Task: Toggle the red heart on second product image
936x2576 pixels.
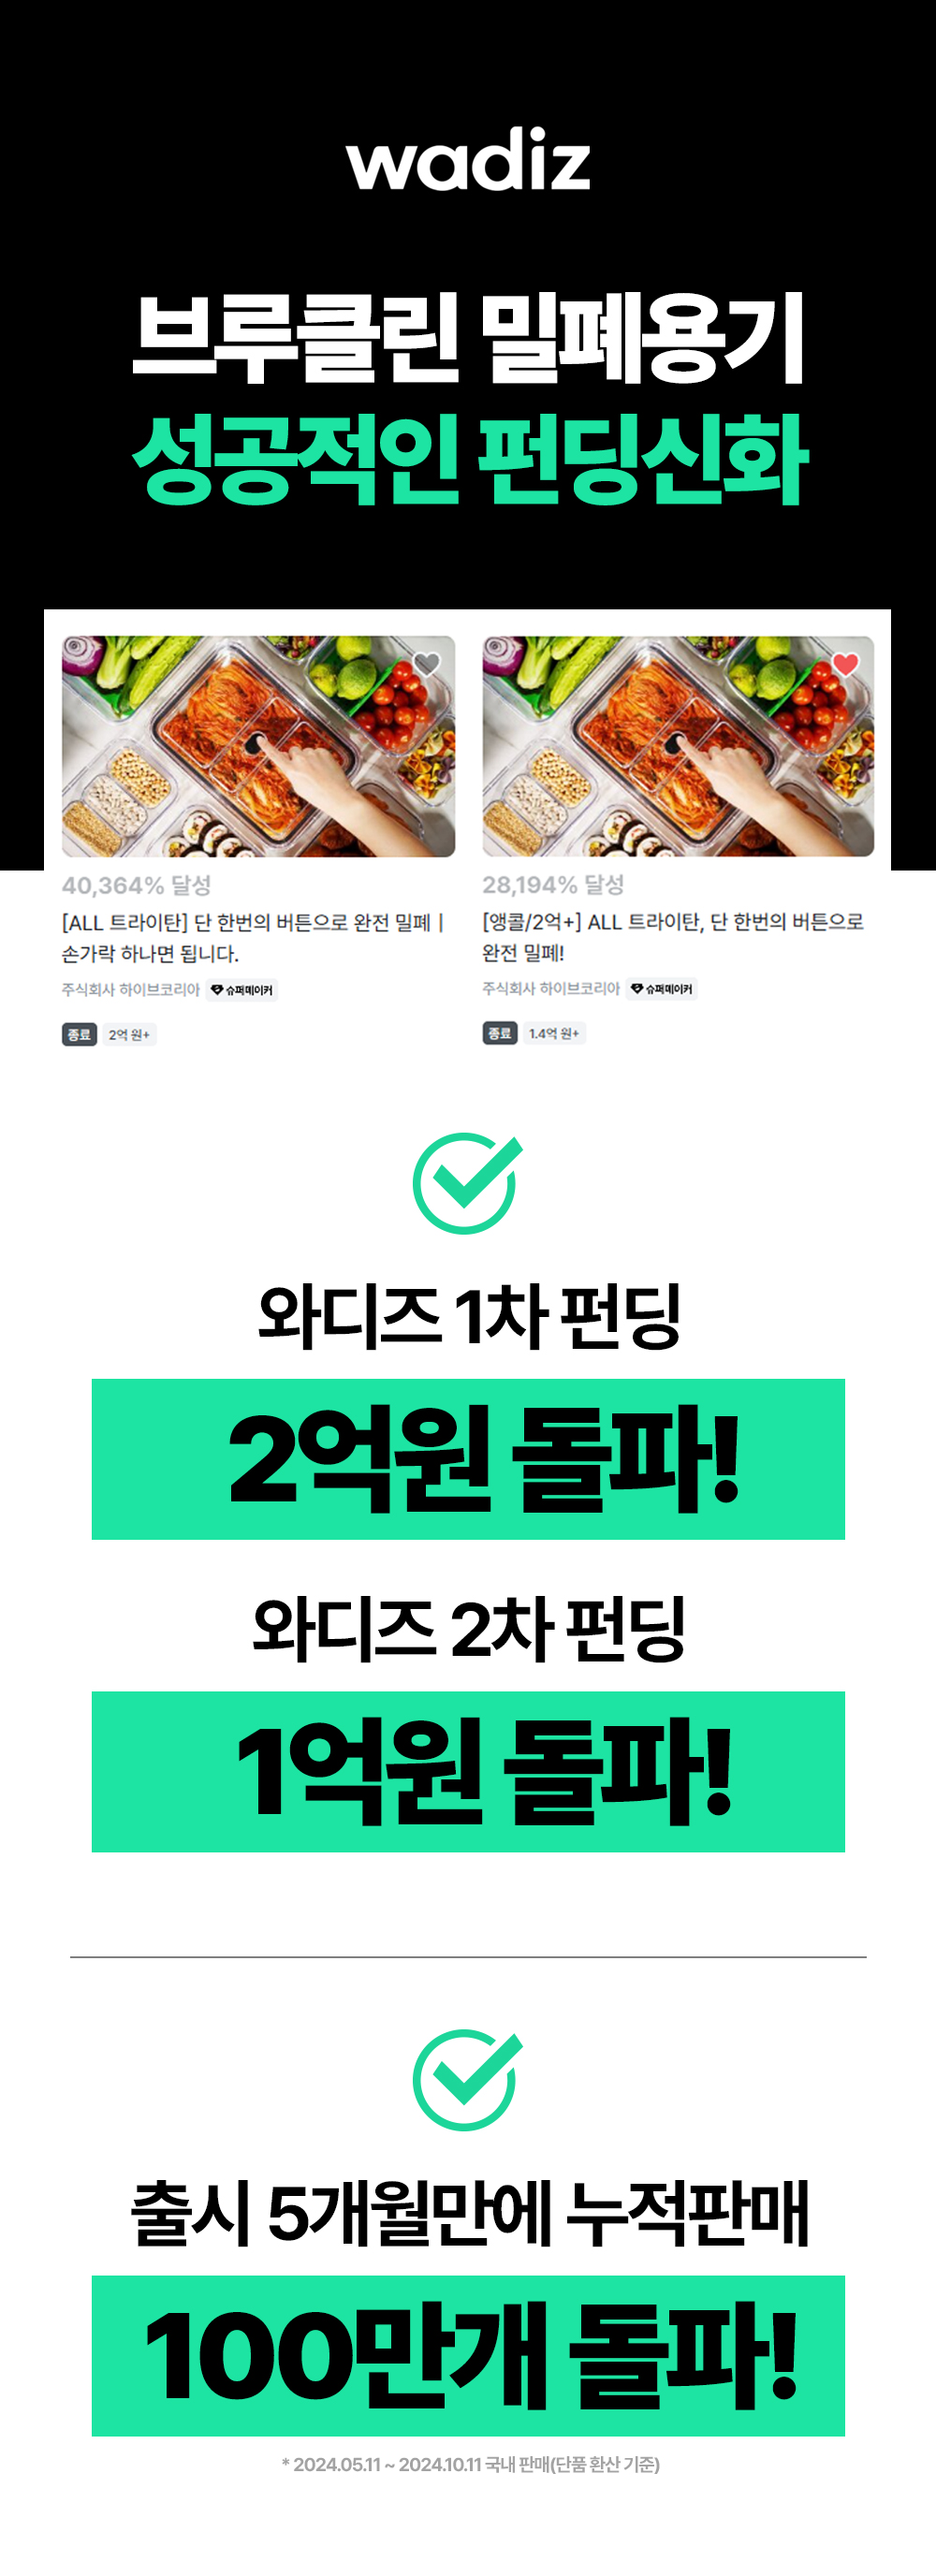Action: 846,663
